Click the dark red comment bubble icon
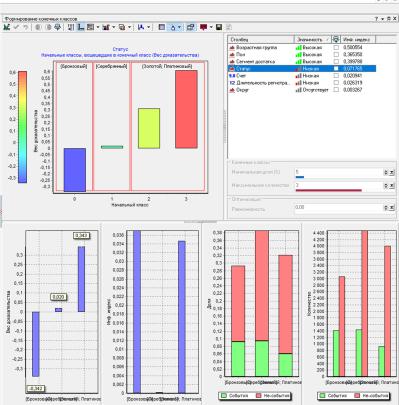Screen dimensions: 399x405 point(203,28)
